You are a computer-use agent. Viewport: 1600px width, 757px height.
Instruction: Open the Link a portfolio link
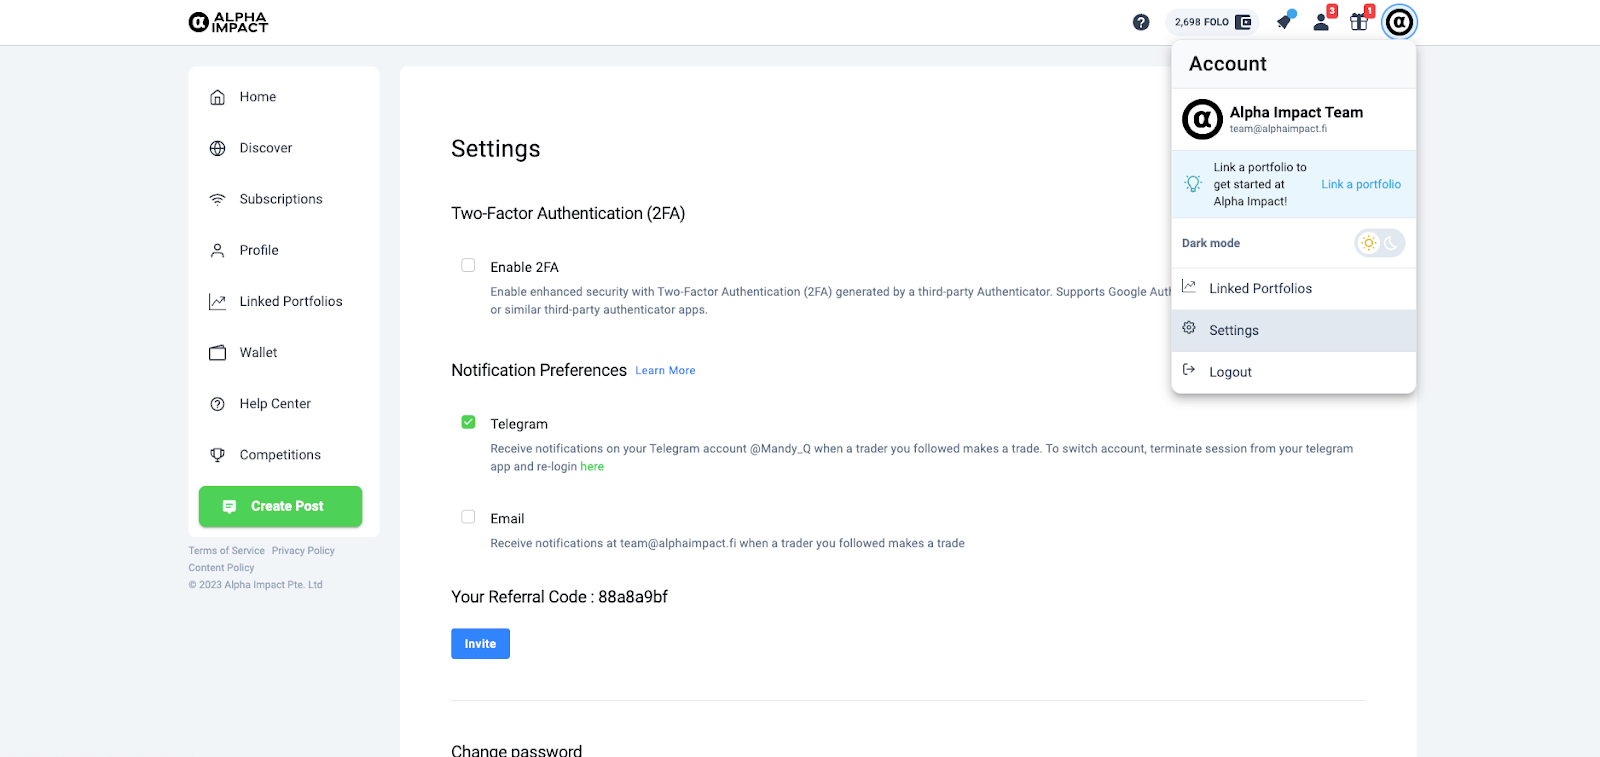(1361, 185)
